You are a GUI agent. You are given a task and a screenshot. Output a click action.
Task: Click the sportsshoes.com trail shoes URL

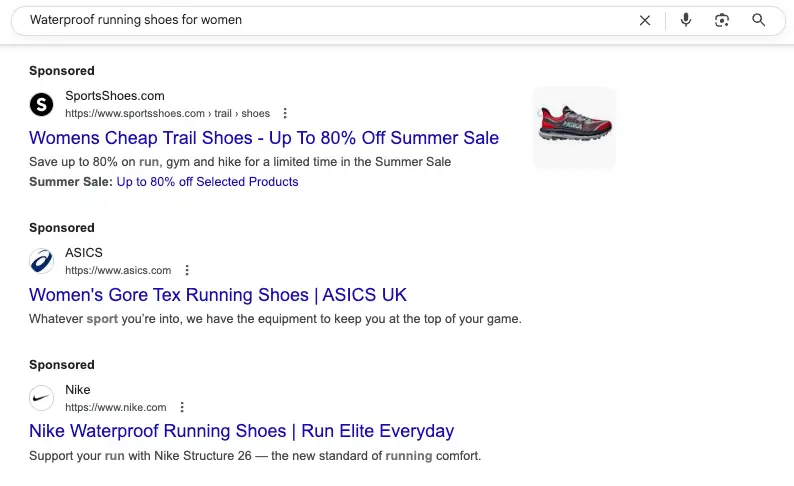168,113
